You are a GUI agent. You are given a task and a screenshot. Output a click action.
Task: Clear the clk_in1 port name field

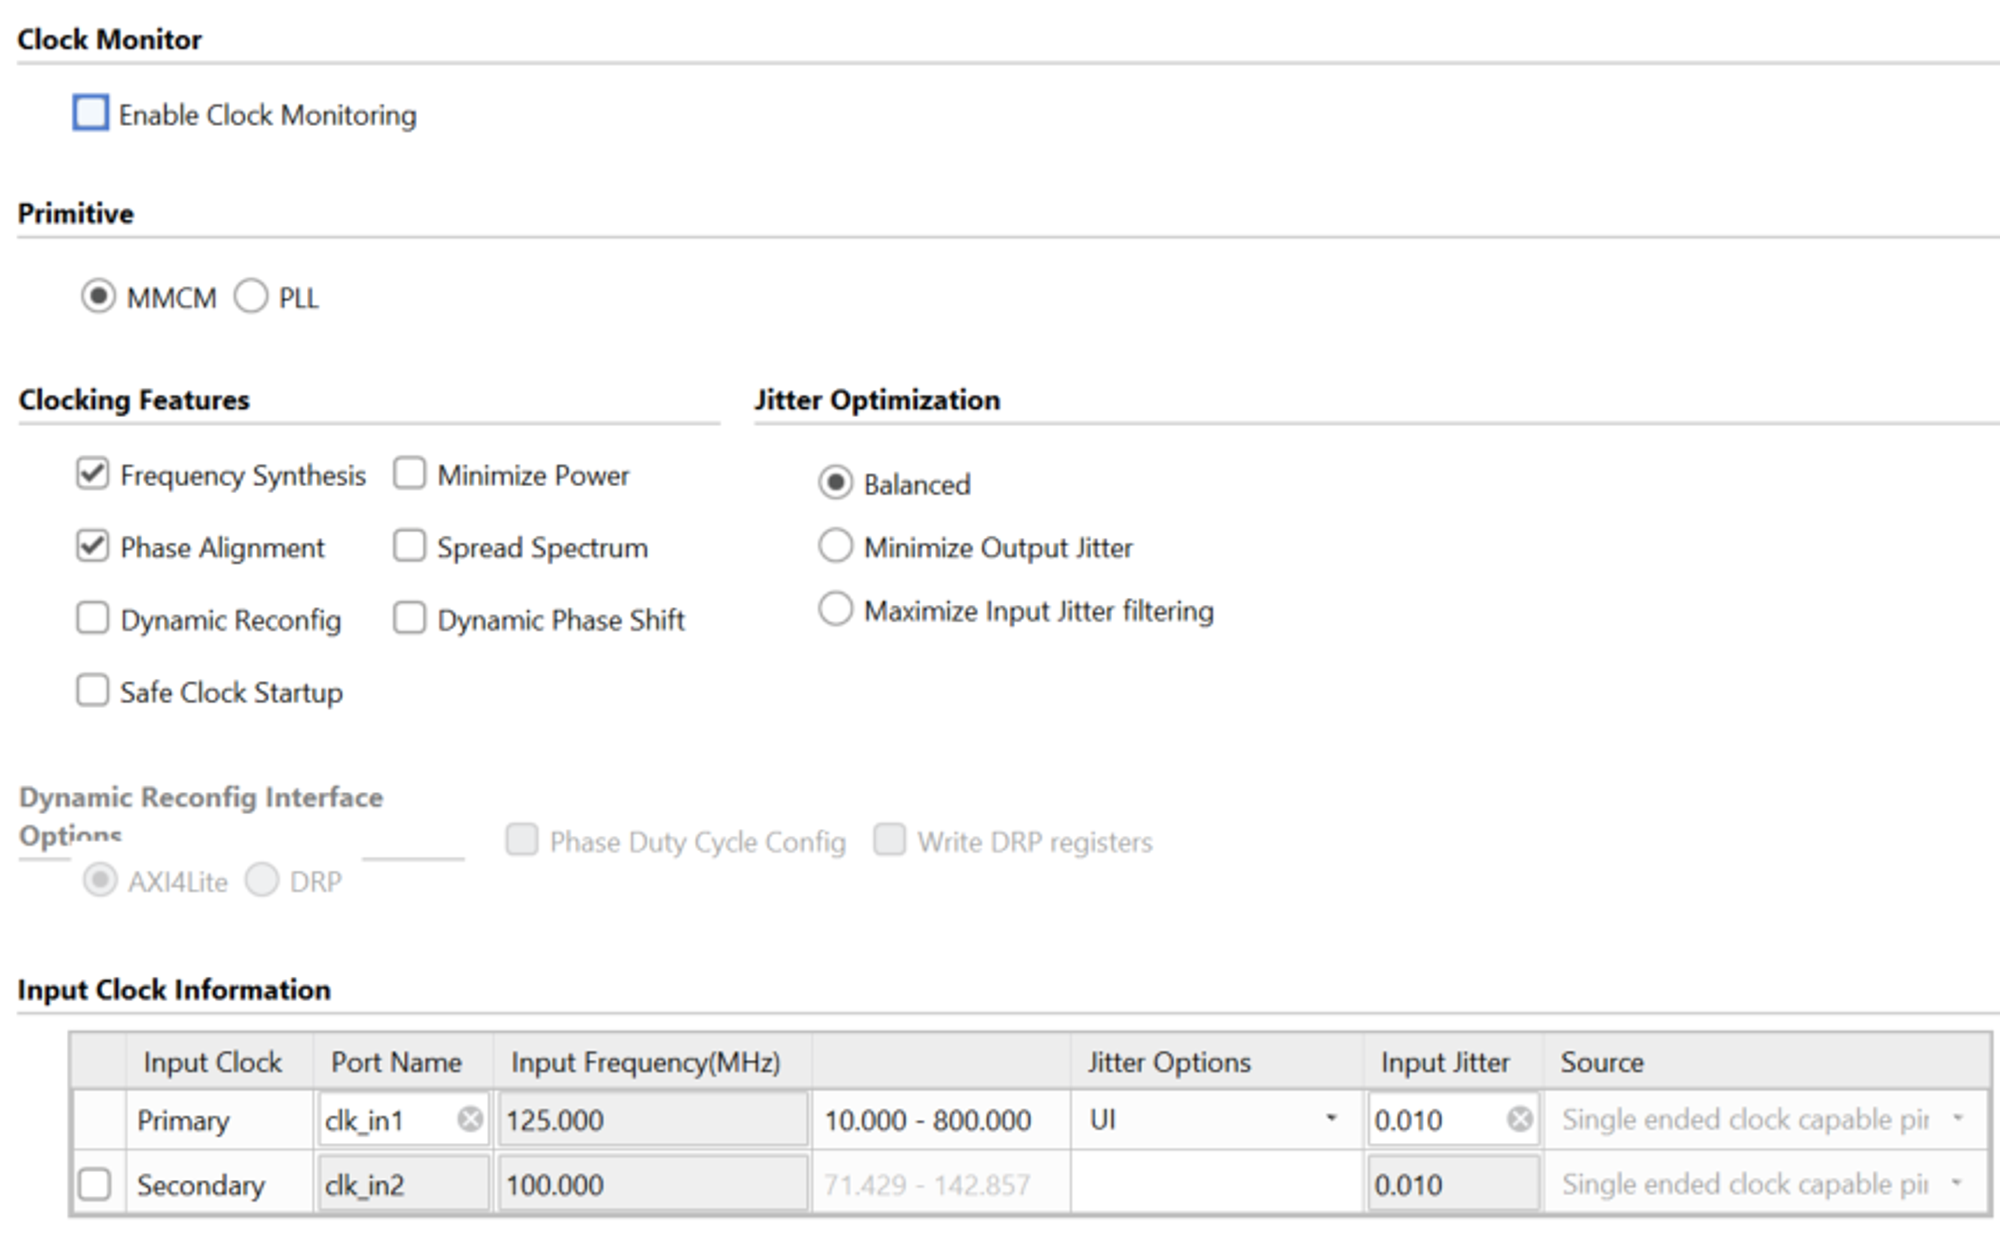pos(469,1119)
